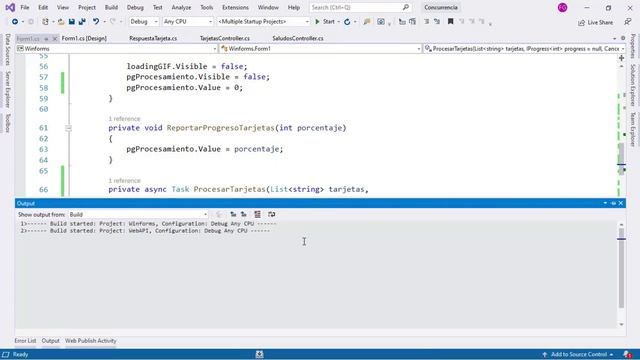This screenshot has height=360, width=640.
Task: Open the Toolbox side tab
Action: point(7,123)
